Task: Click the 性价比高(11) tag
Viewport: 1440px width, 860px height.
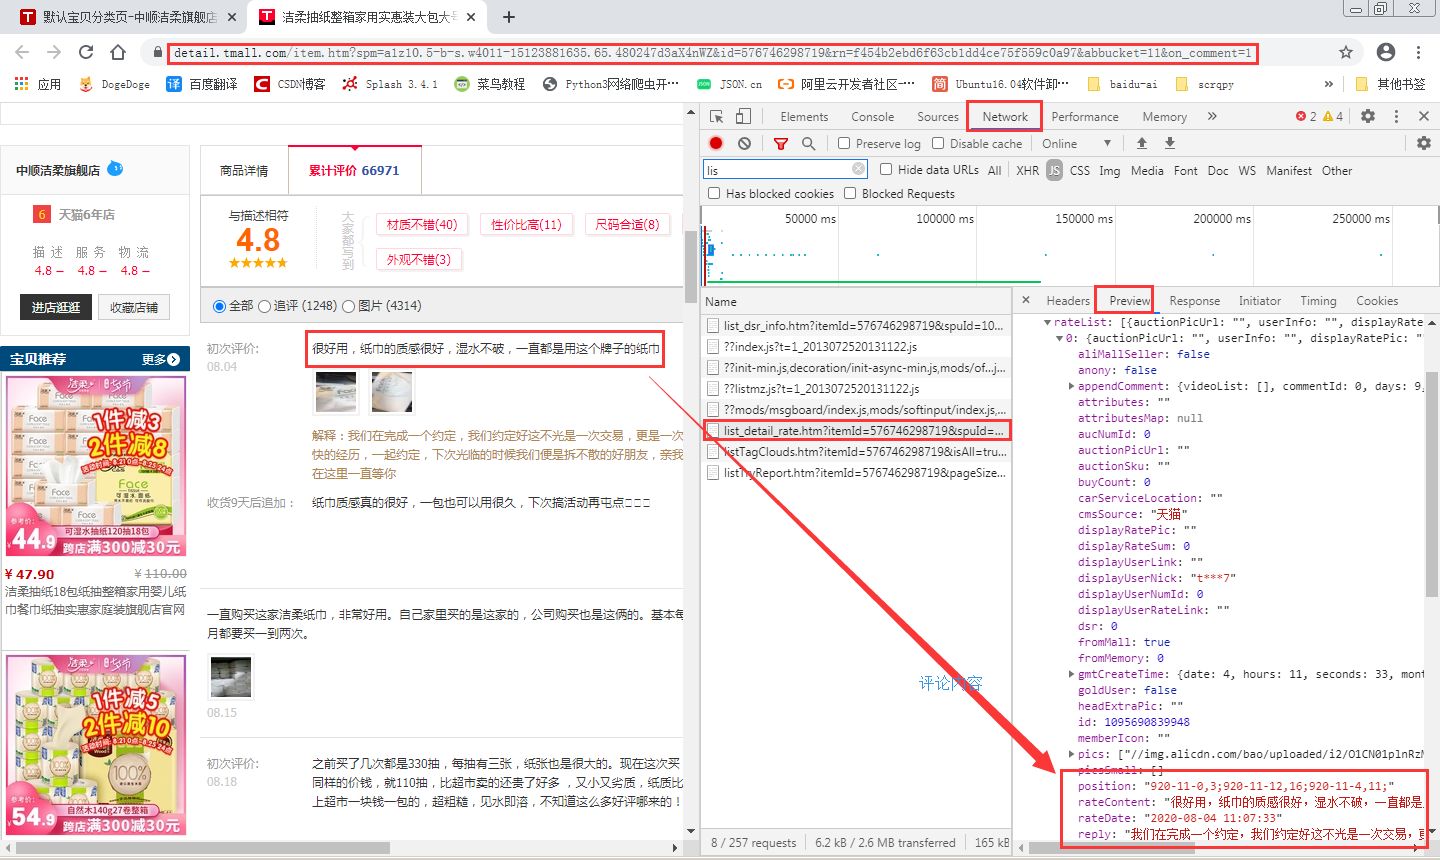Action: point(527,224)
